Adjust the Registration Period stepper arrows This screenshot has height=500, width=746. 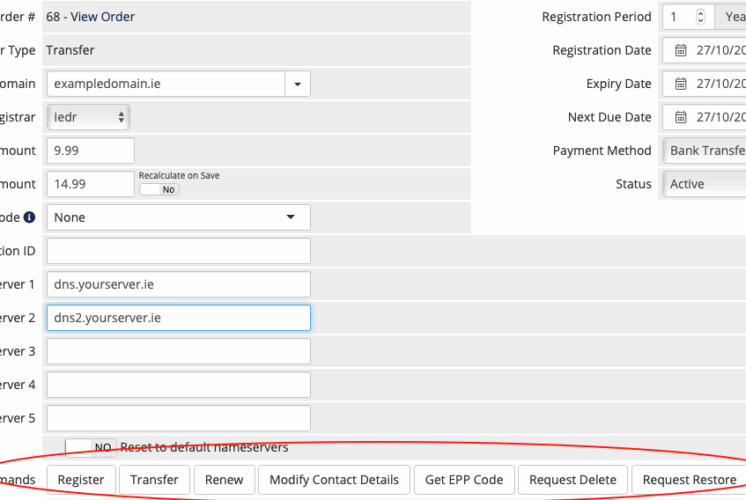[x=700, y=17]
